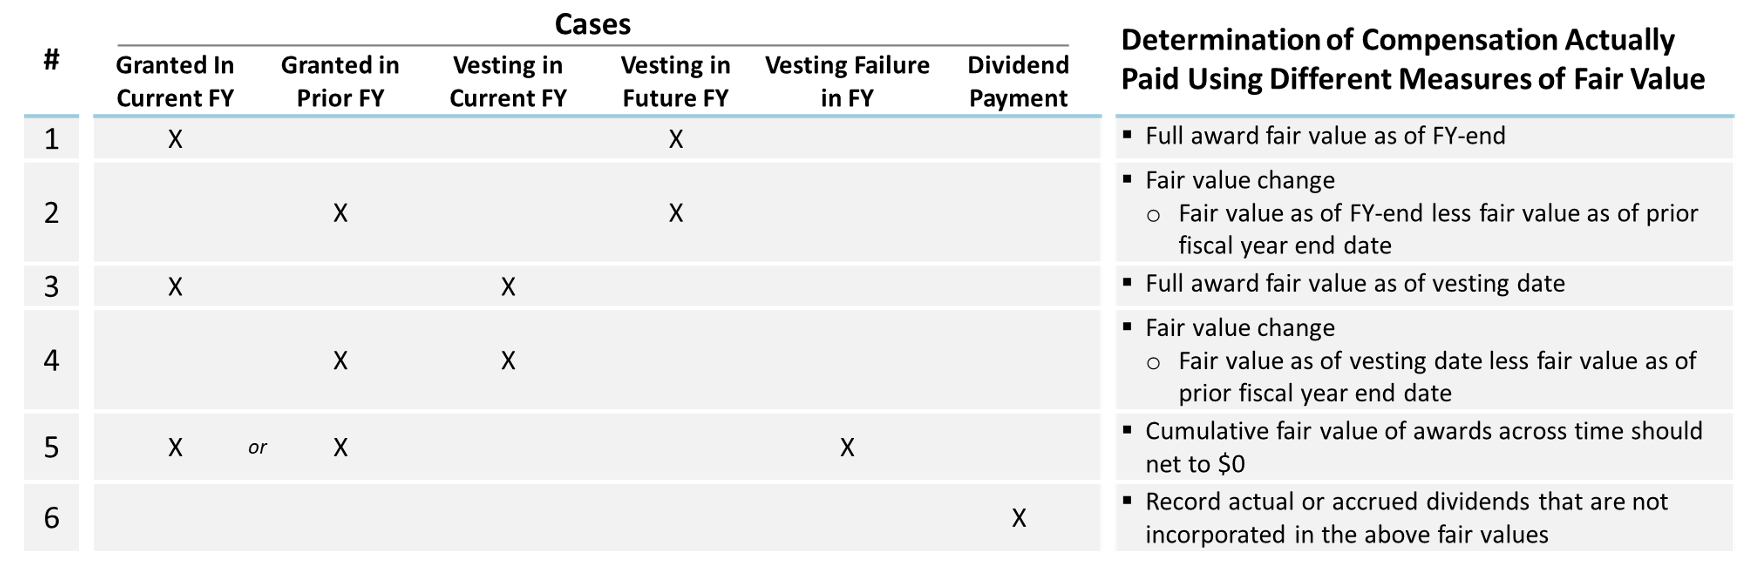The height and width of the screenshot is (572, 1758).
Task: Click the 'Dividend Payment' column header
Action: tap(1018, 81)
